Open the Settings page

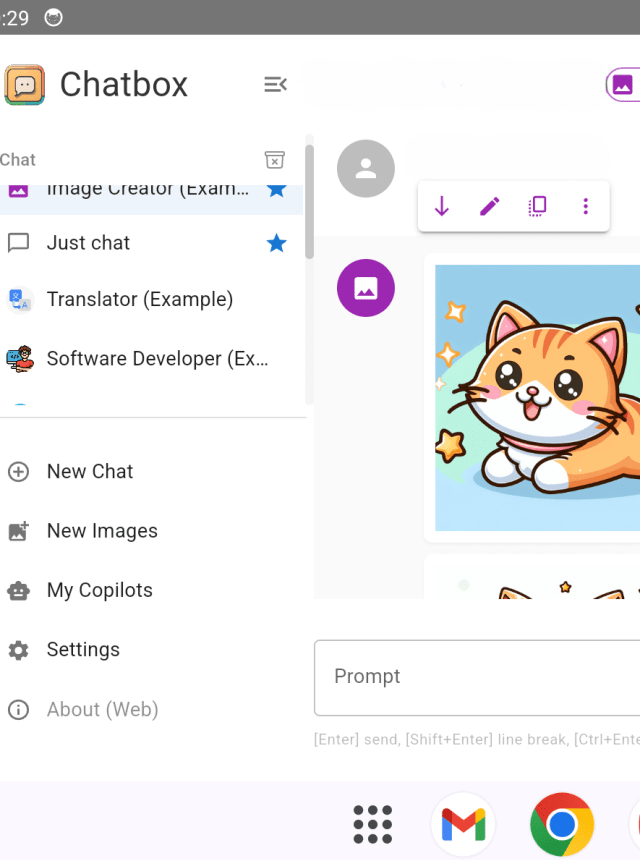click(82, 650)
